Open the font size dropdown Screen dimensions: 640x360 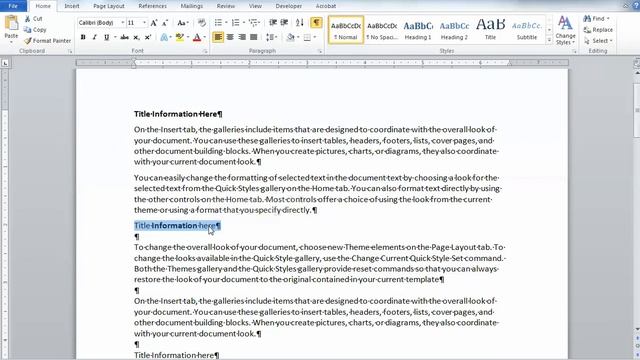tap(144, 23)
